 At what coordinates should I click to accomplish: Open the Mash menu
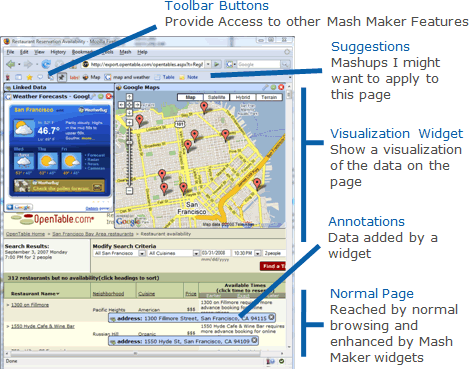point(125,52)
